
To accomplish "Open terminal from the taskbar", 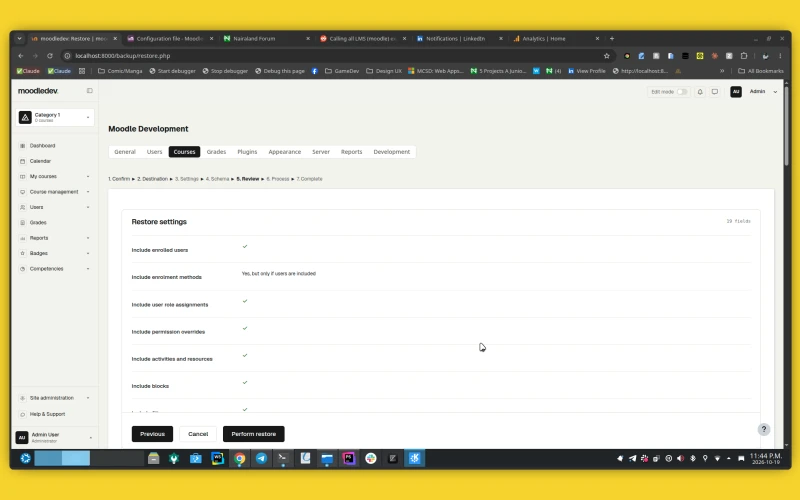I will pyautogui.click(x=282, y=458).
